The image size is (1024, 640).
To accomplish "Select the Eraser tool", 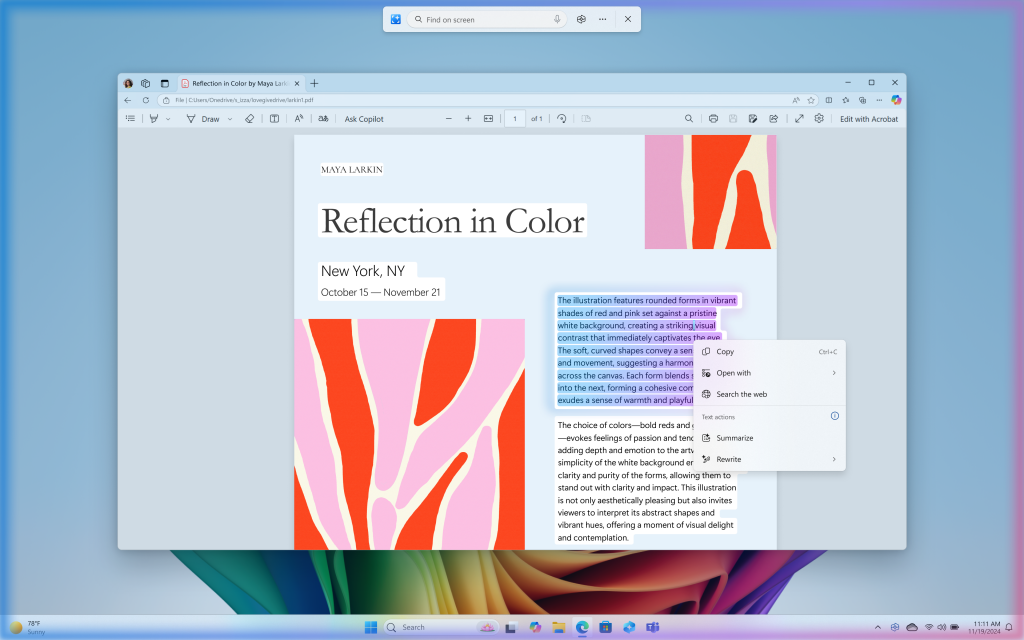I will [x=249, y=118].
